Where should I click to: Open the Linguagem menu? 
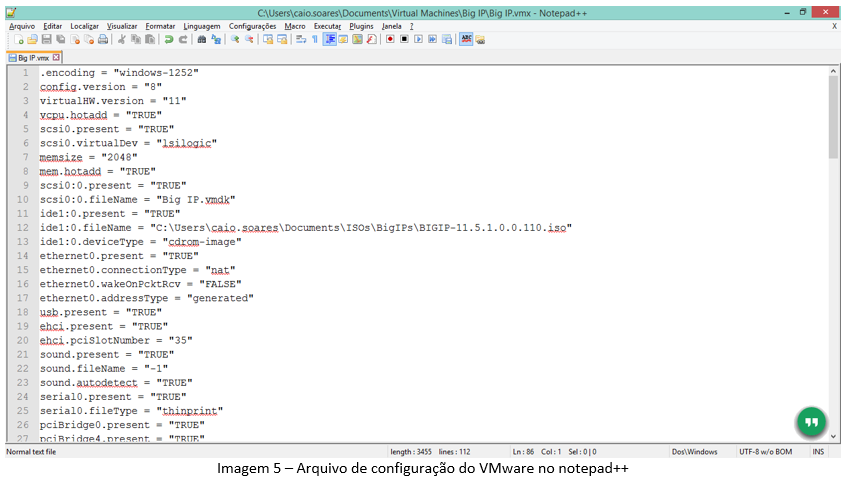[201, 26]
